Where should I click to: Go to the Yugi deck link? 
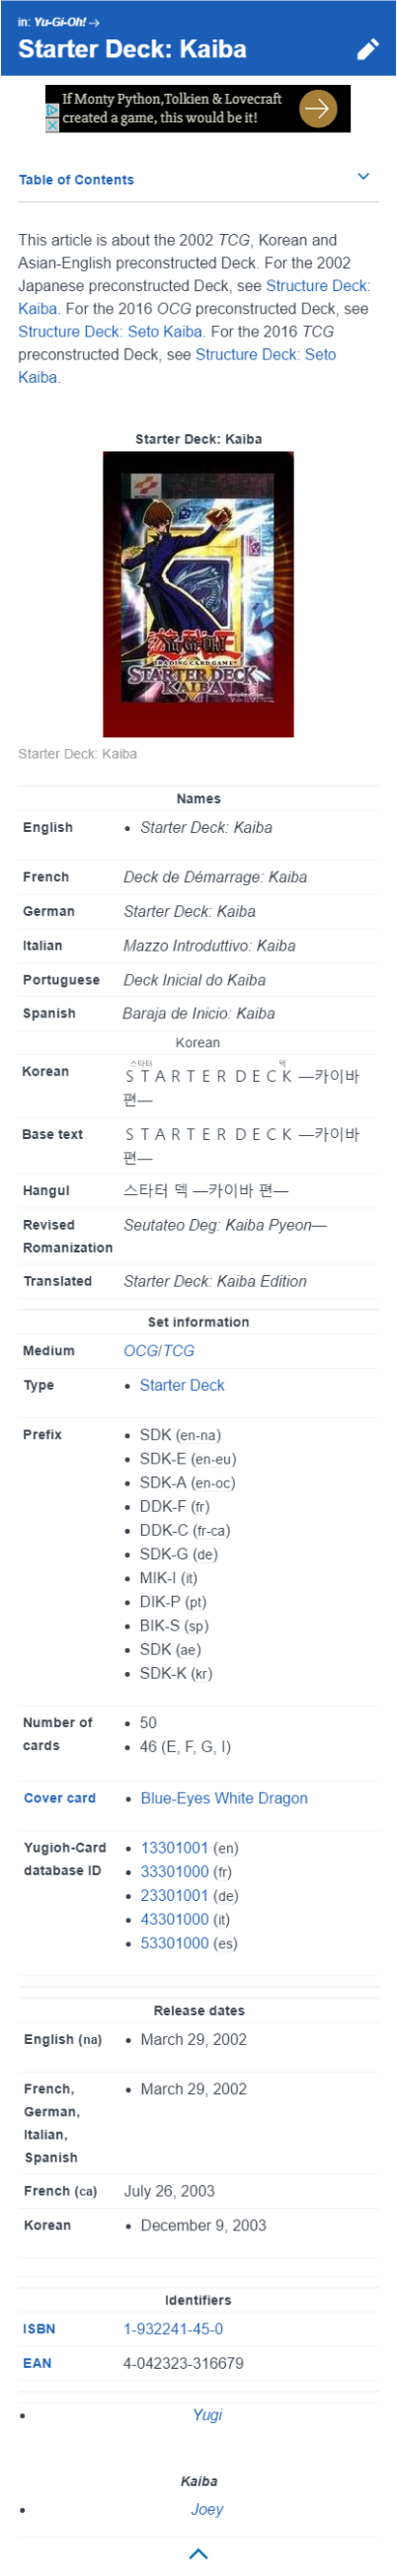(x=207, y=2414)
